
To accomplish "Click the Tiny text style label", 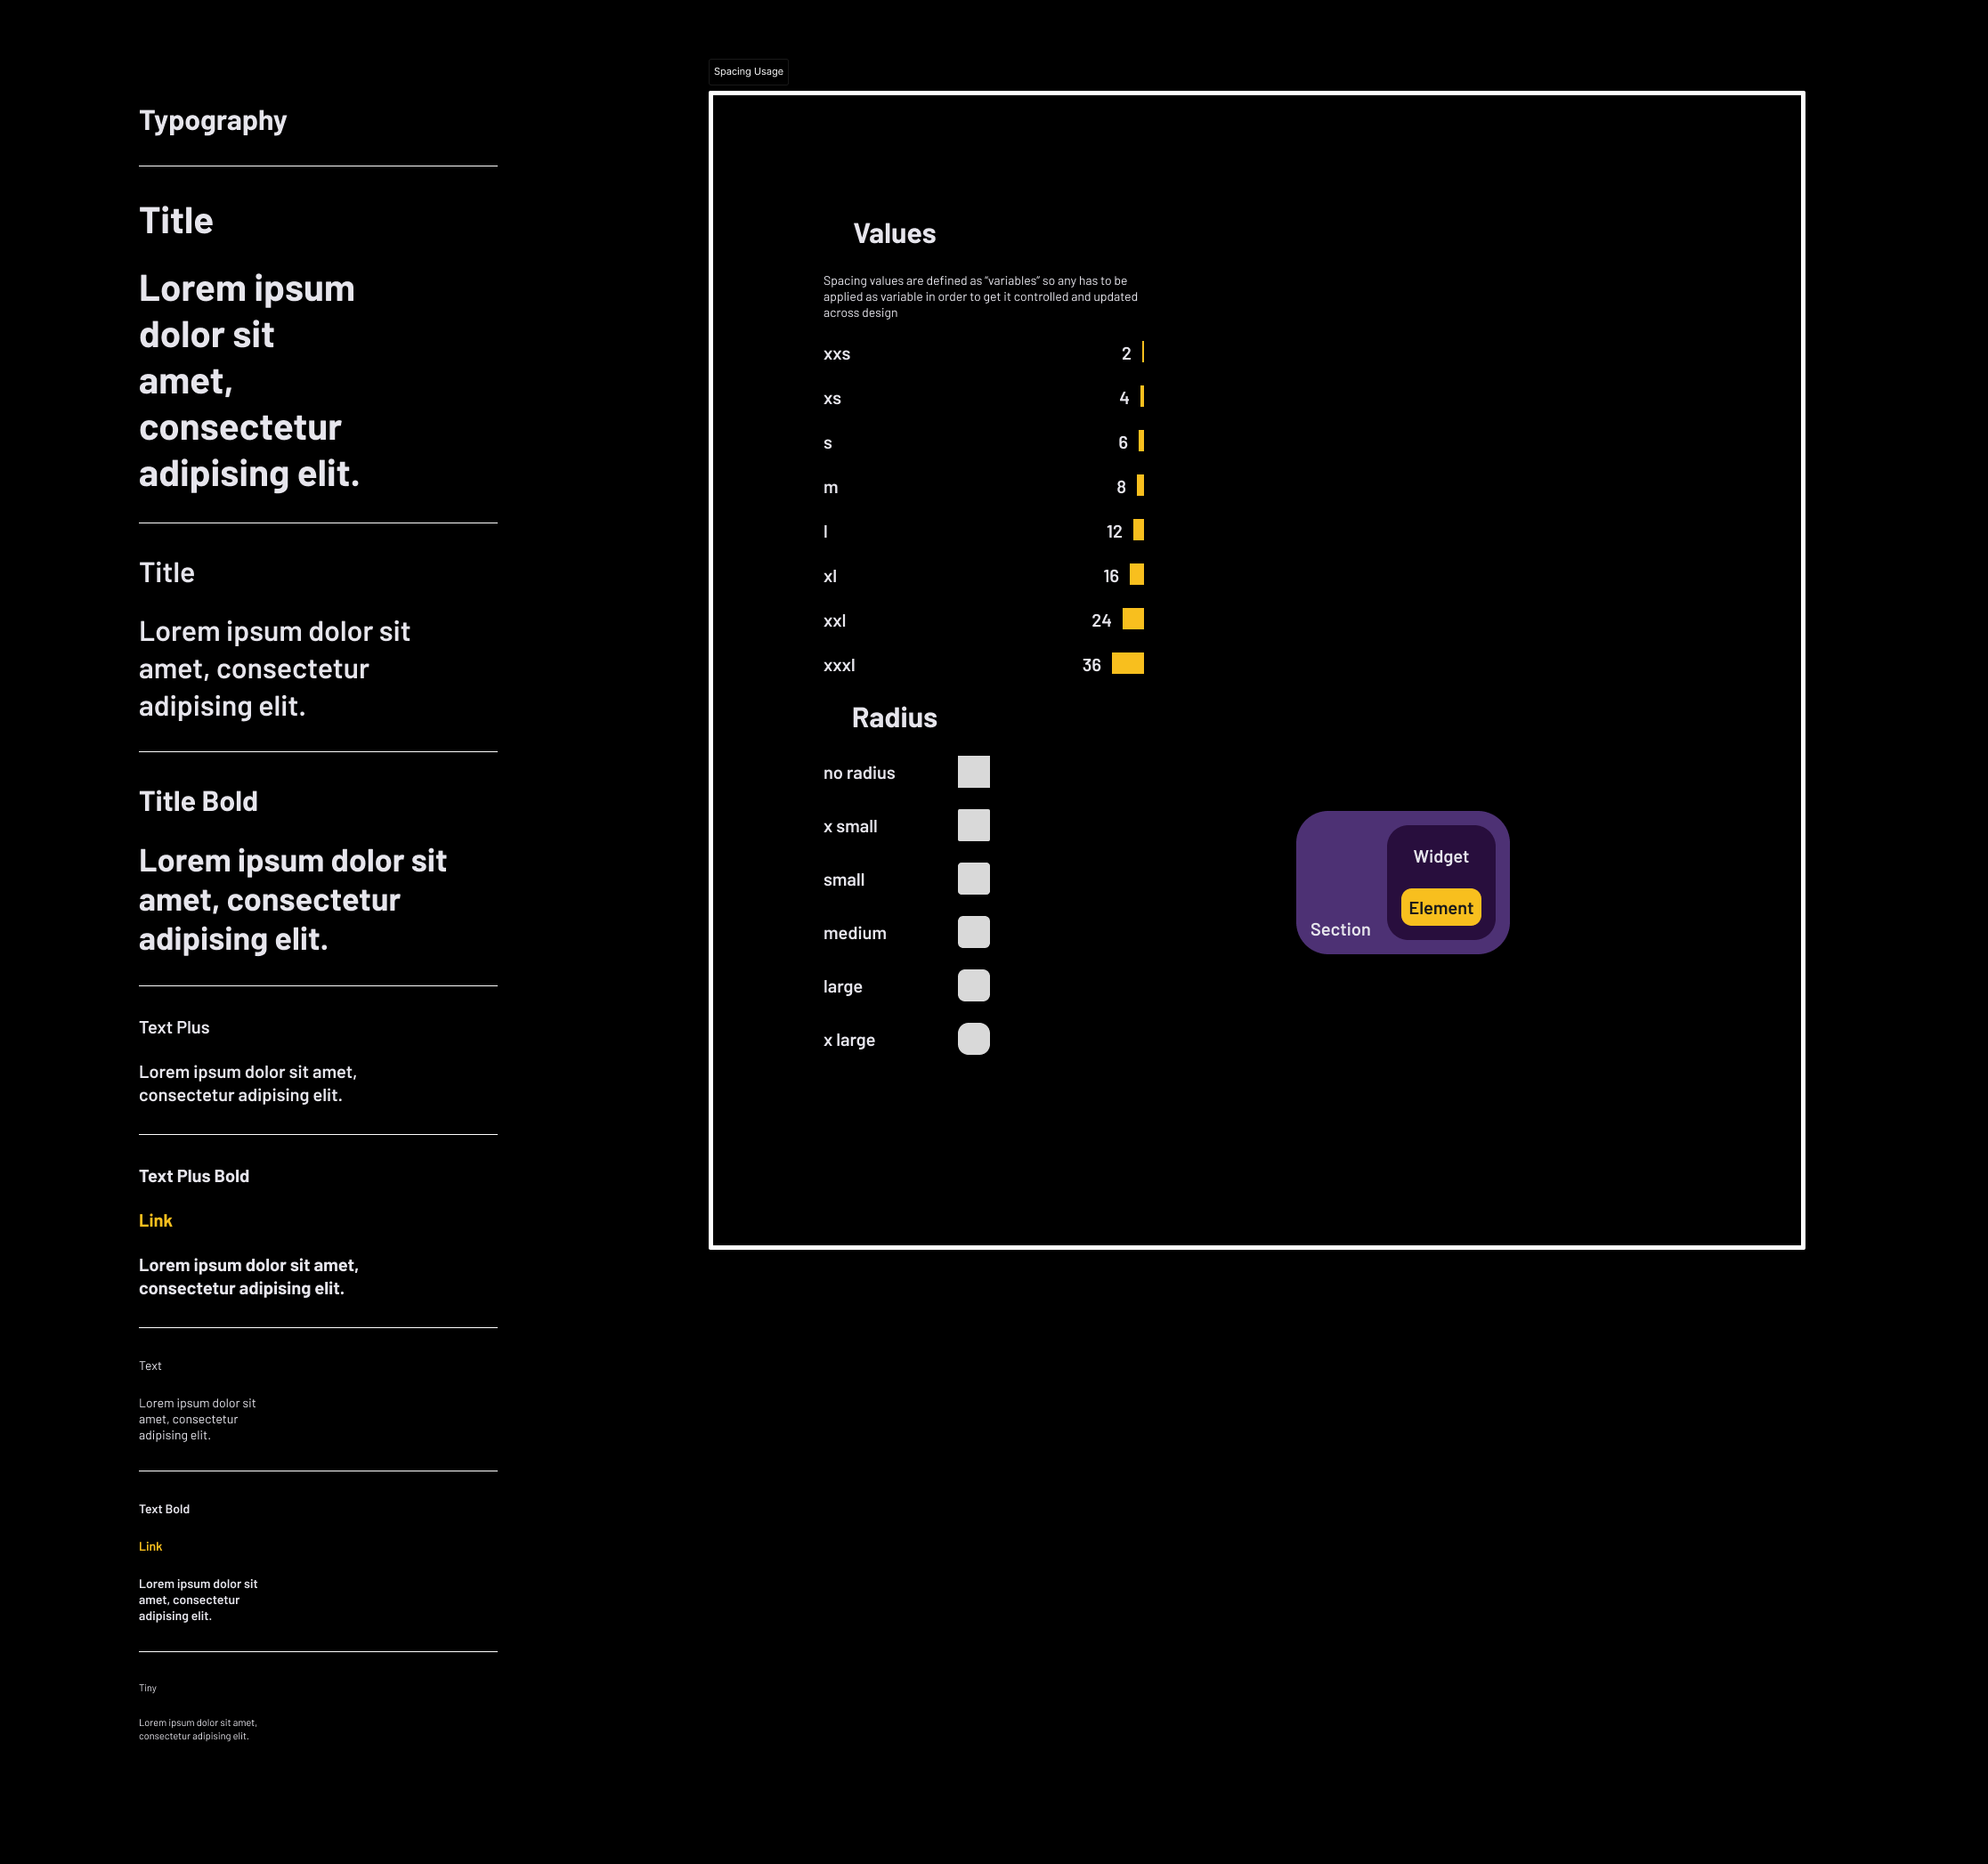I will pyautogui.click(x=148, y=1688).
